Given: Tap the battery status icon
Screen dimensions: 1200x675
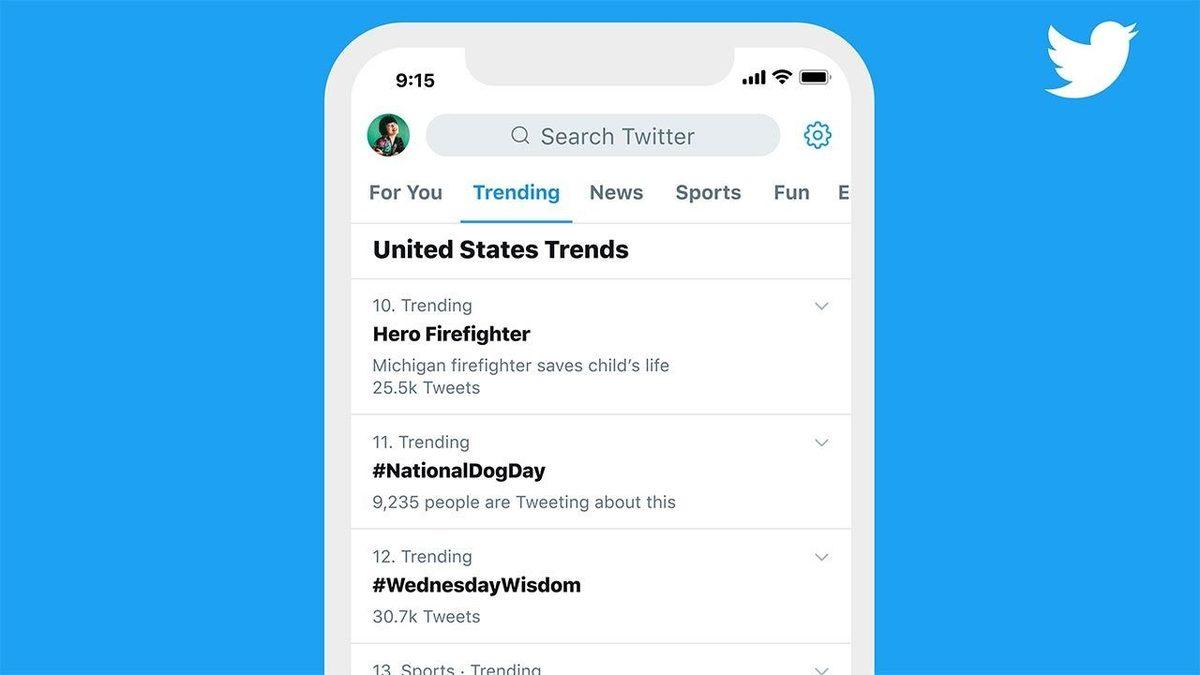Looking at the screenshot, I should (815, 77).
